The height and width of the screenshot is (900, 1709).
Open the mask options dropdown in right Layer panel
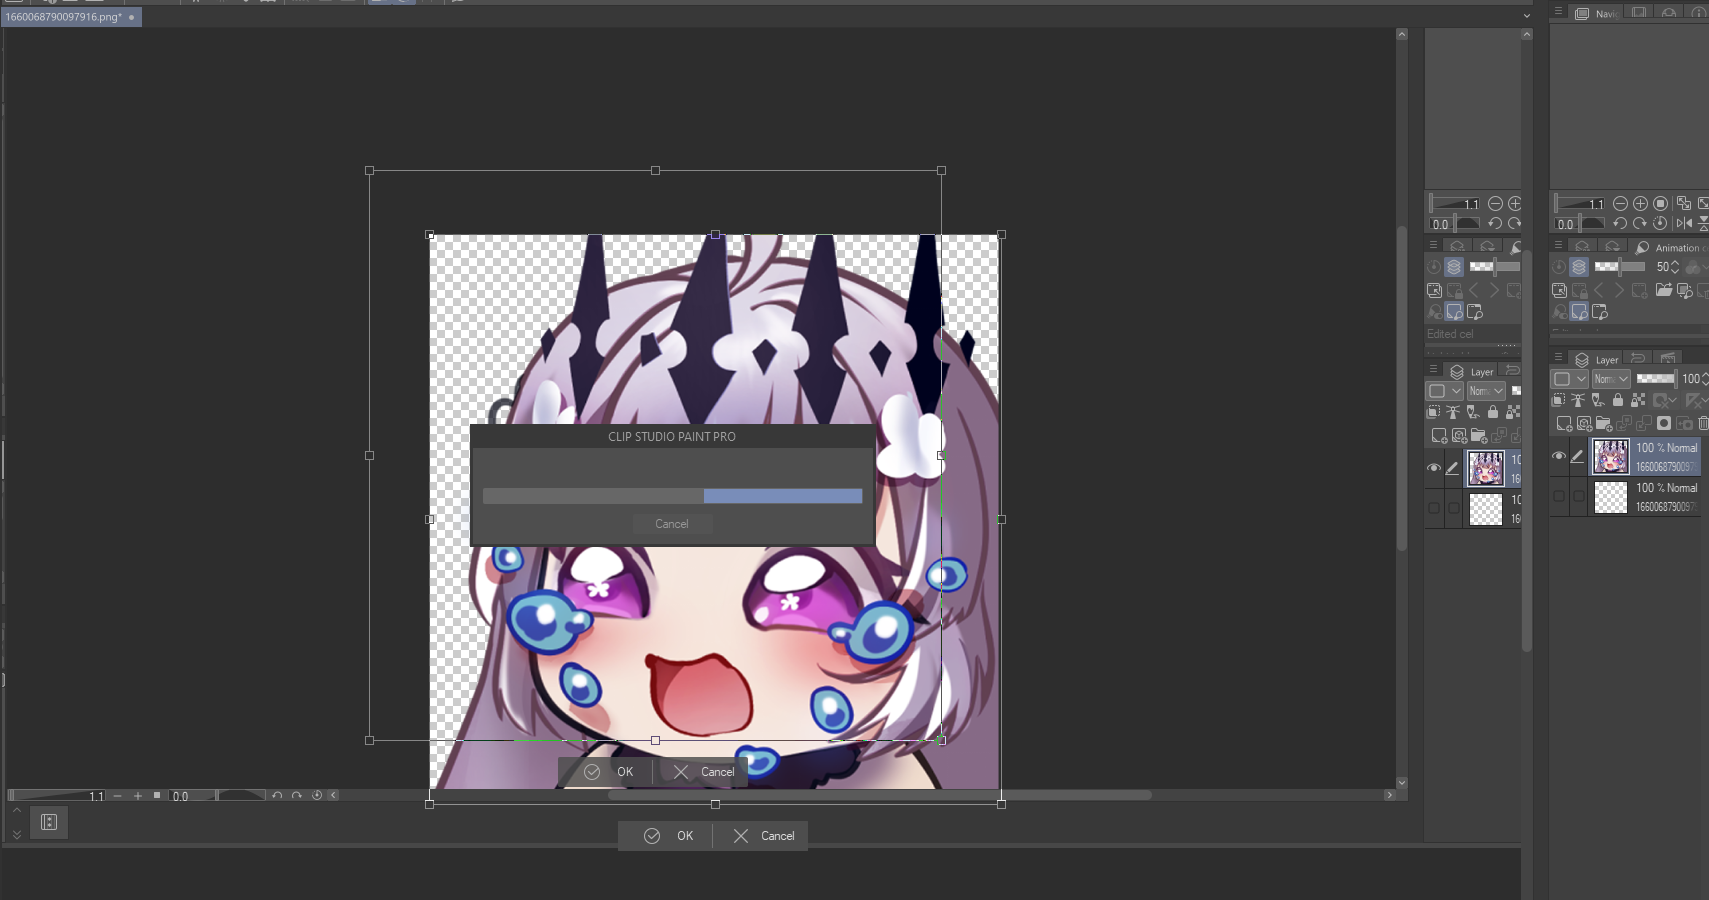(1664, 400)
